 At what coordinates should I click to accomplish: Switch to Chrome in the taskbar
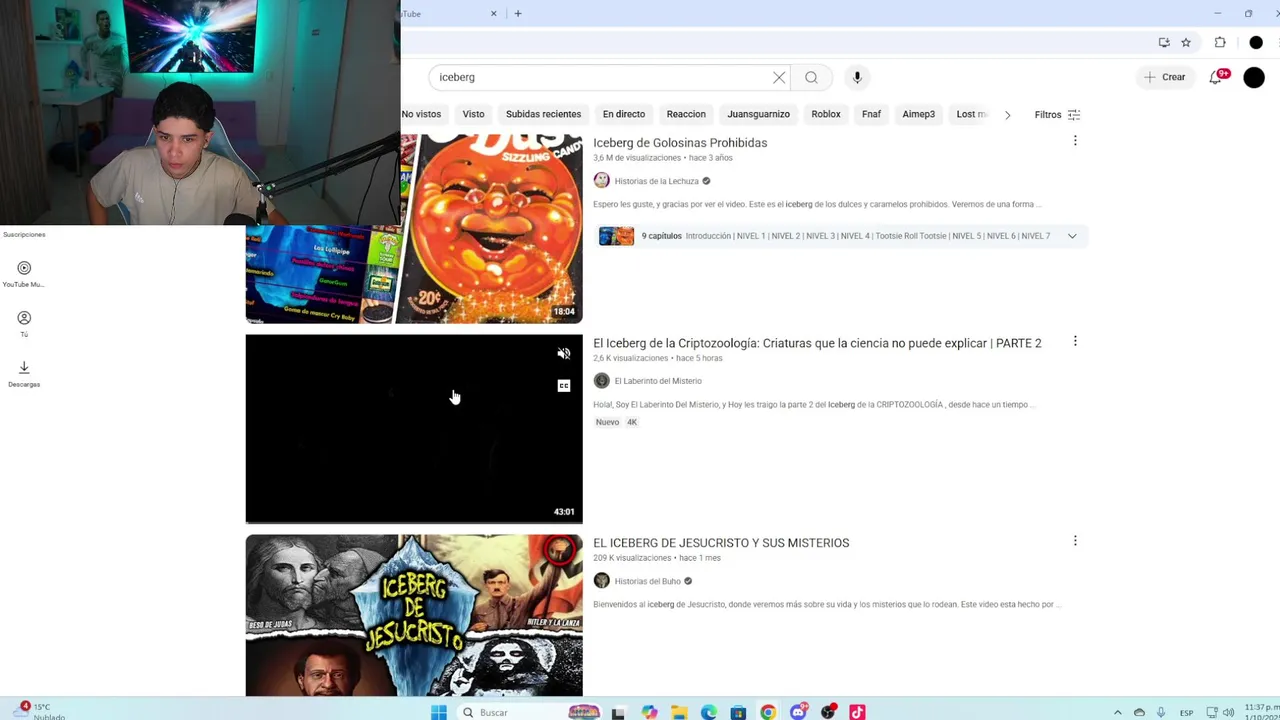768,712
